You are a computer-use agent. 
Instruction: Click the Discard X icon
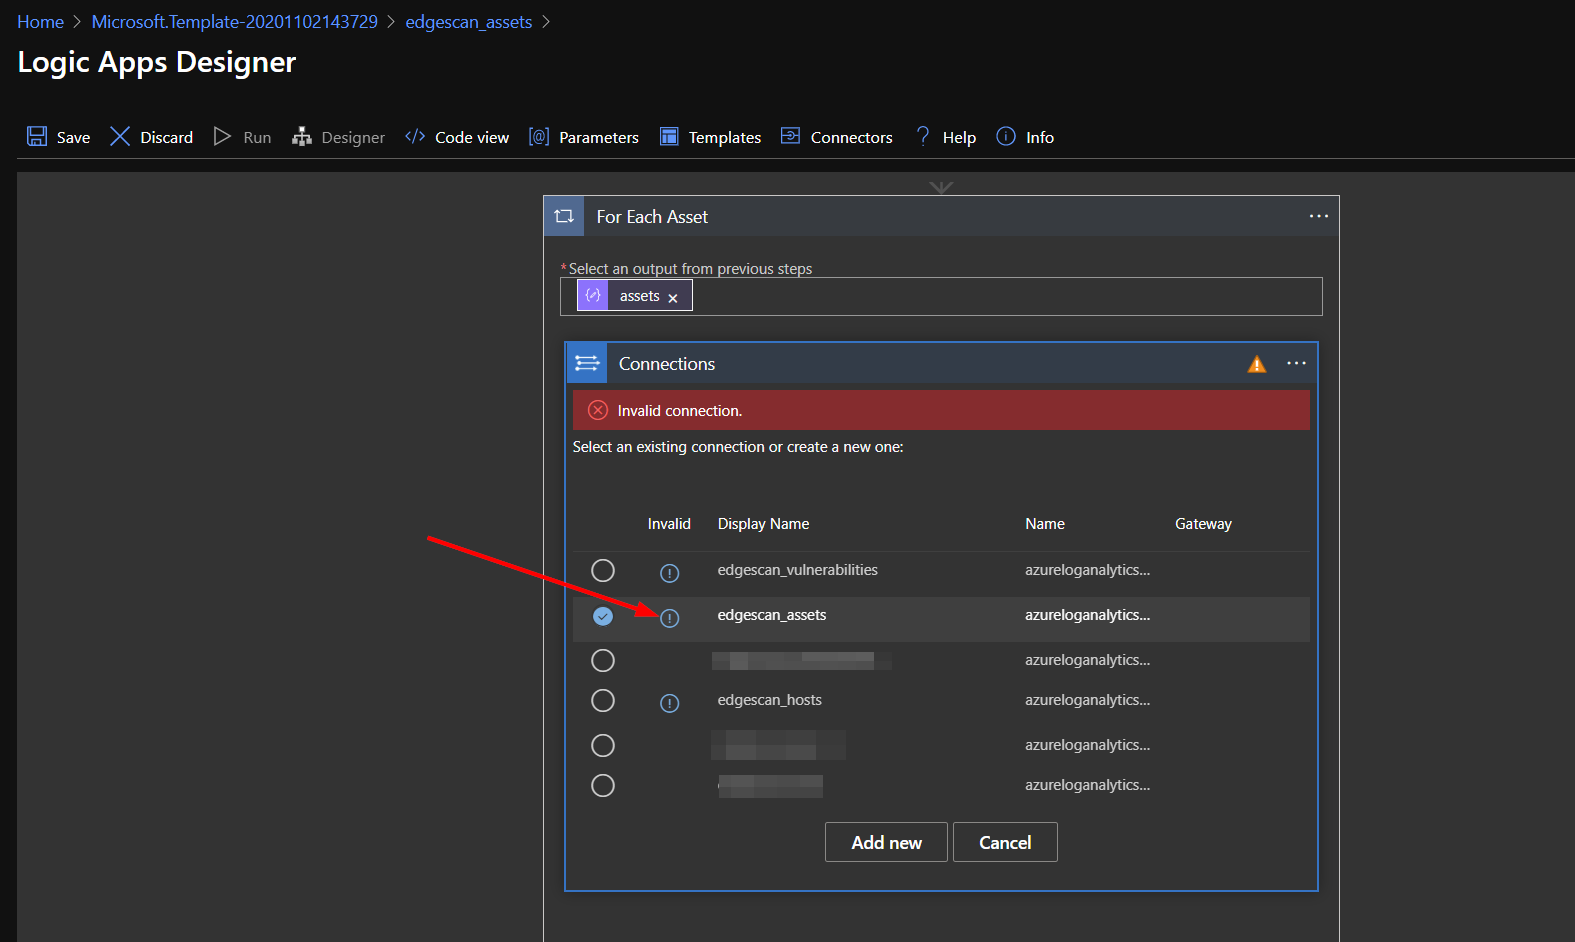pos(120,136)
